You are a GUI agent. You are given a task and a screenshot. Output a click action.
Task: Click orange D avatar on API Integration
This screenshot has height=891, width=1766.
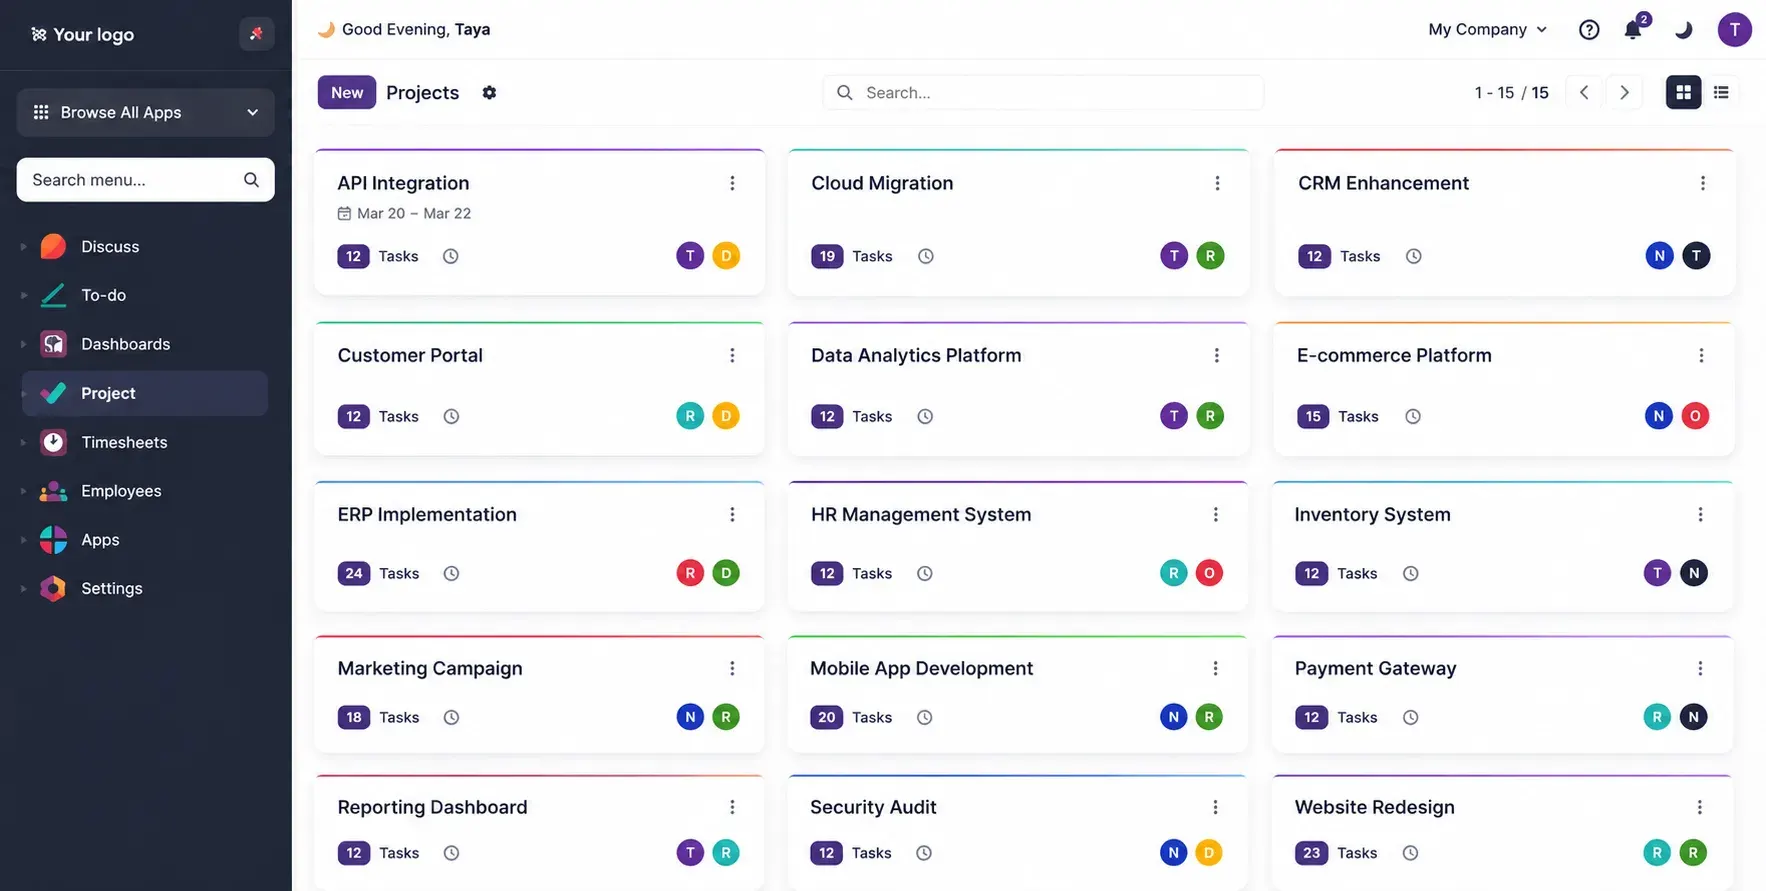tap(726, 256)
